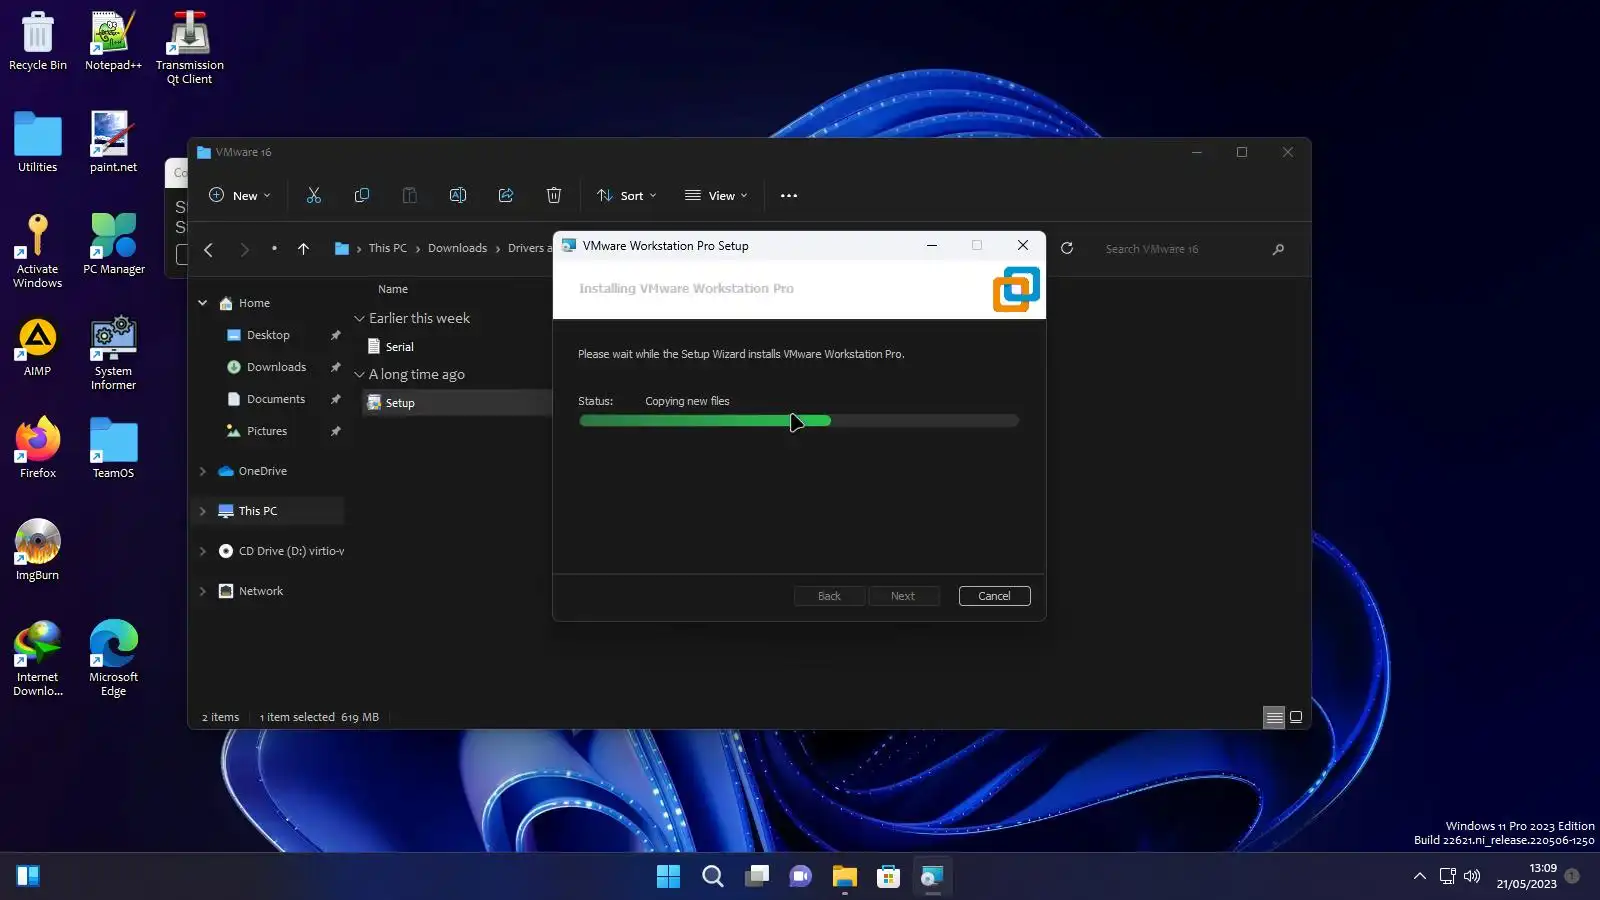Switch Explorer to large thumbnails view
The height and width of the screenshot is (900, 1600).
(x=1296, y=717)
